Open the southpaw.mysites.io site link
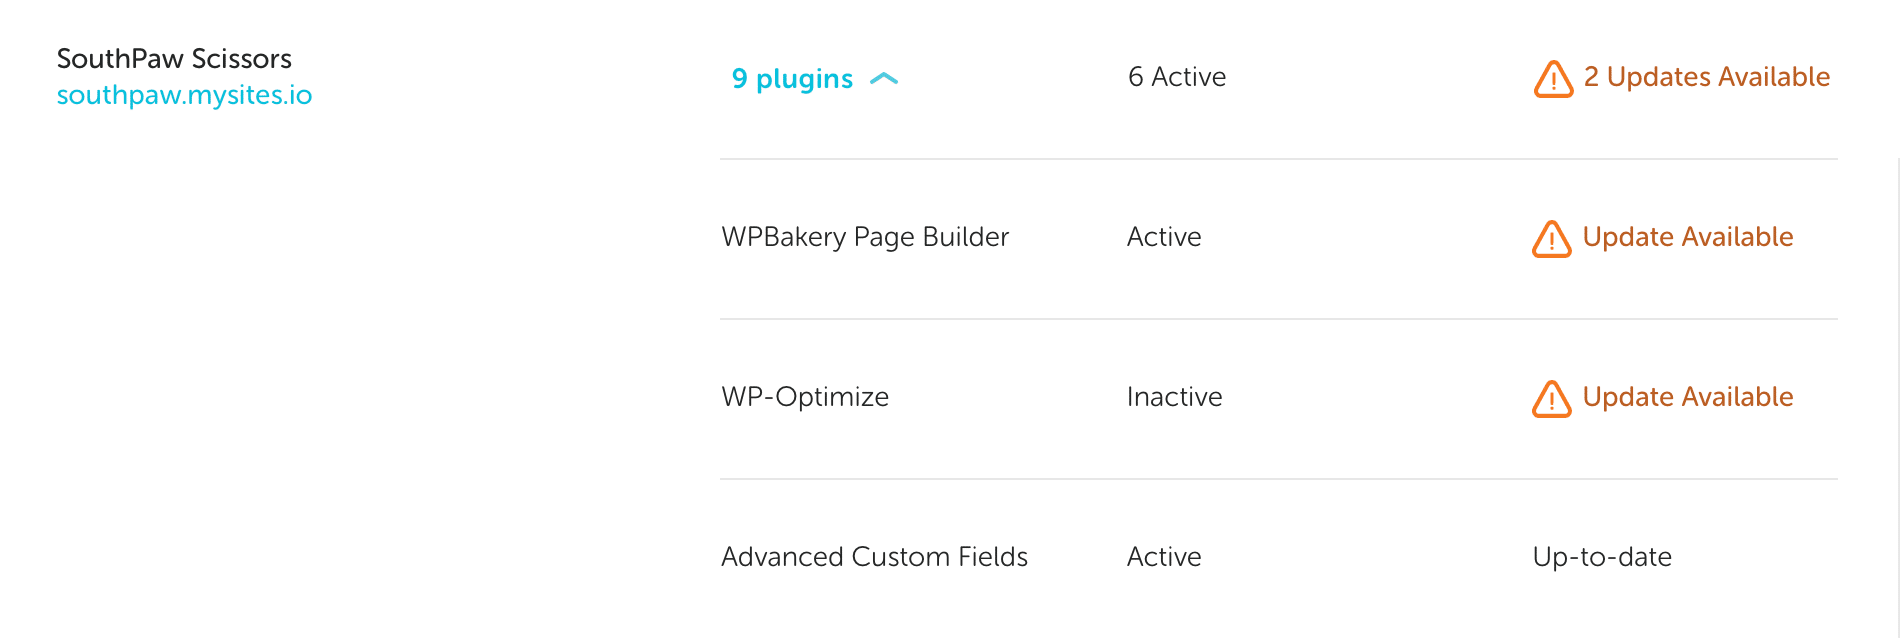Screen dimensions: 1900x638 click(x=184, y=95)
